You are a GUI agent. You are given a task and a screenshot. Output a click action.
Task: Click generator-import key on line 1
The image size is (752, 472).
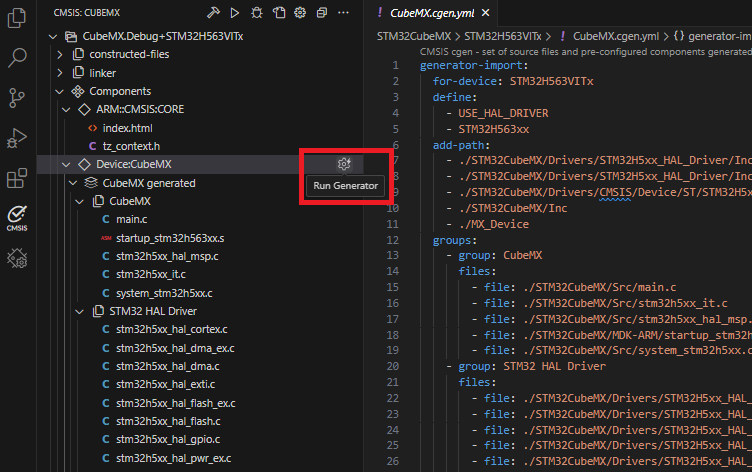coord(470,66)
